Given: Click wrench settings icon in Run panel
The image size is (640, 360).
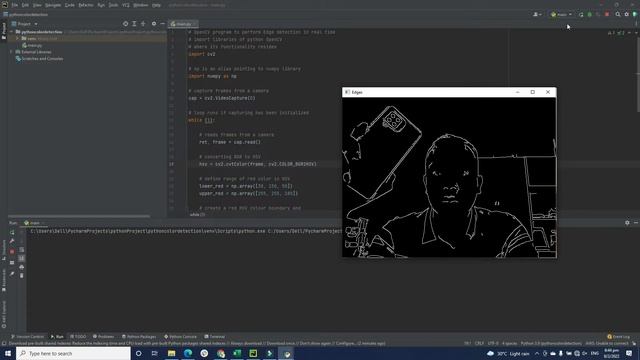Looking at the screenshot, I should point(12,241).
